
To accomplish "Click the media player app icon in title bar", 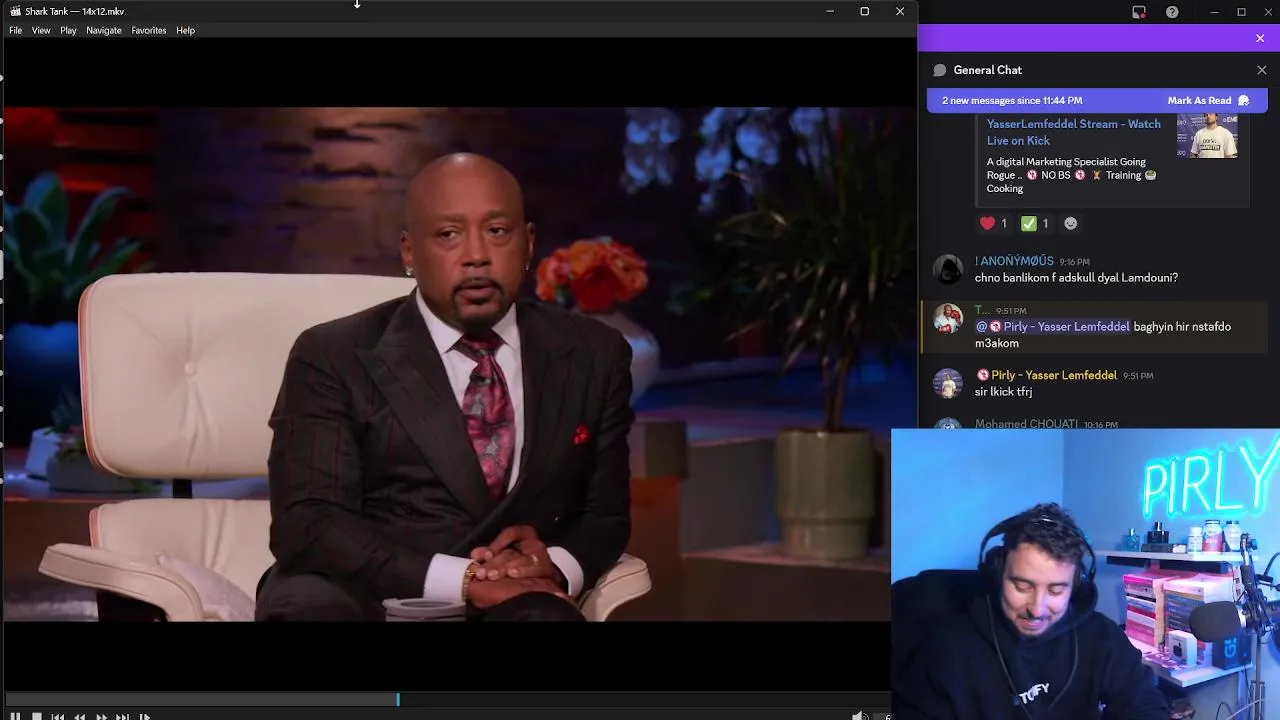I will pyautogui.click(x=15, y=11).
